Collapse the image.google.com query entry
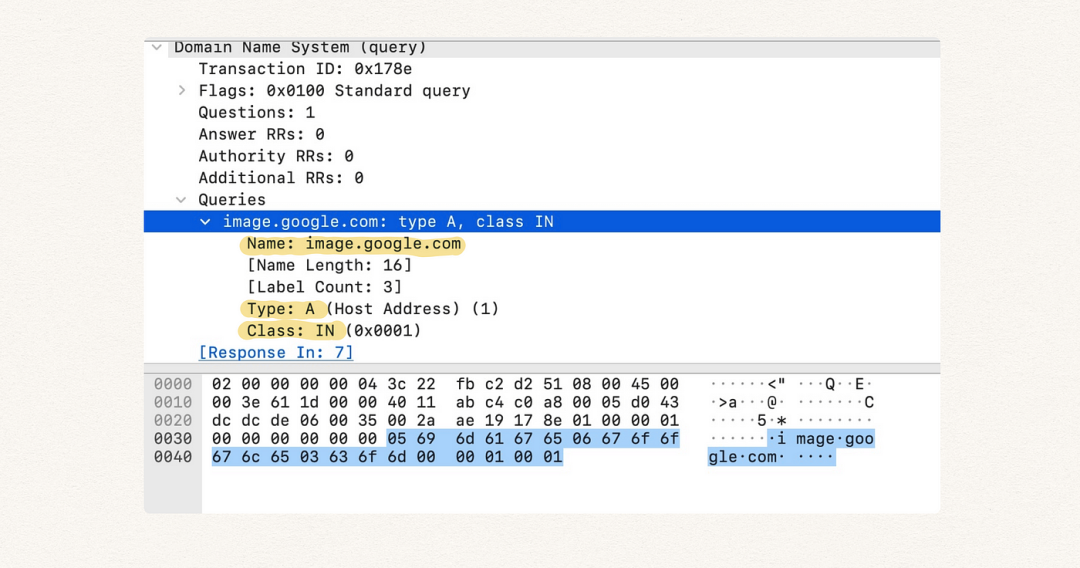Screen dimensions: 1080x568 205,222
